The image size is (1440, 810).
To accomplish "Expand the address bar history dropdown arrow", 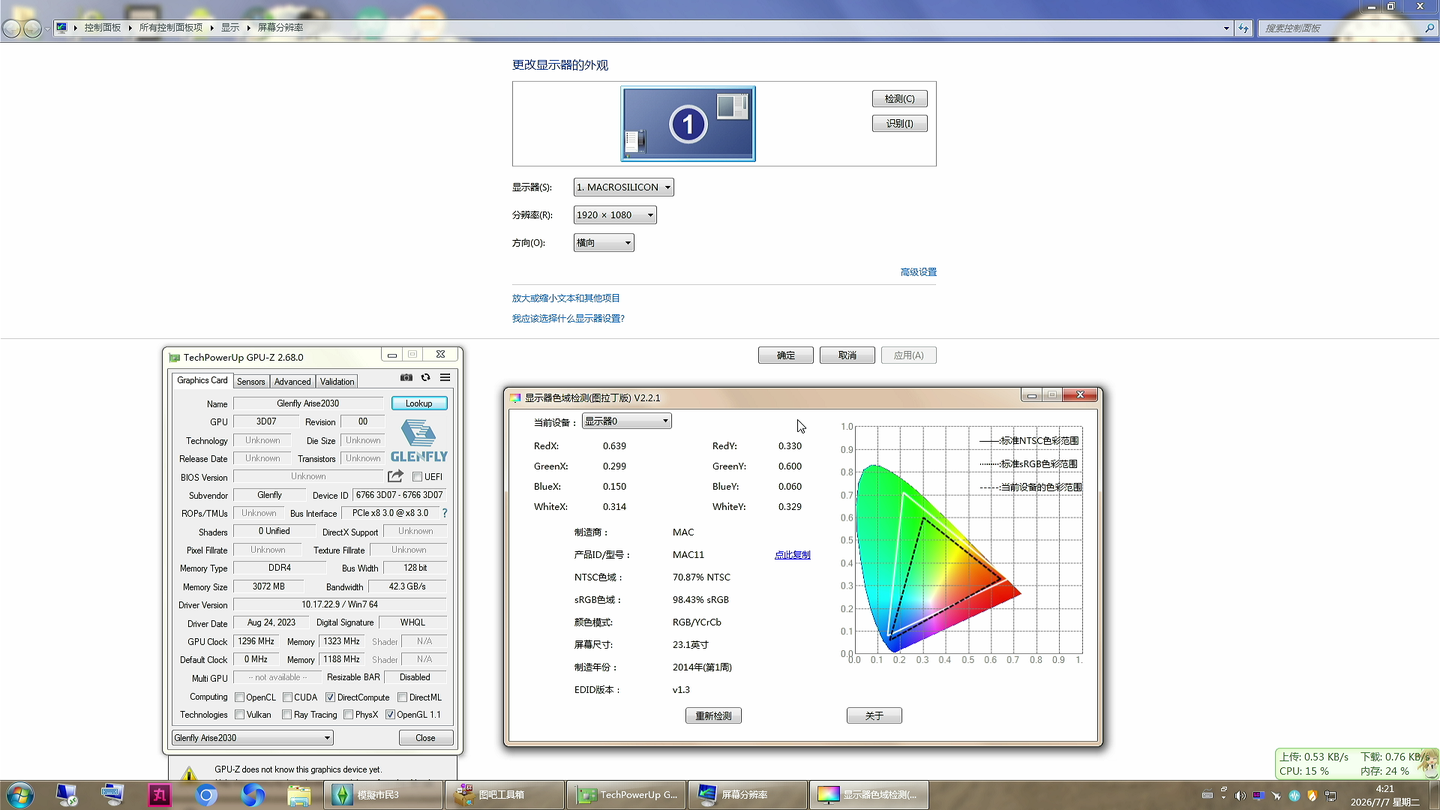I will [x=1226, y=28].
